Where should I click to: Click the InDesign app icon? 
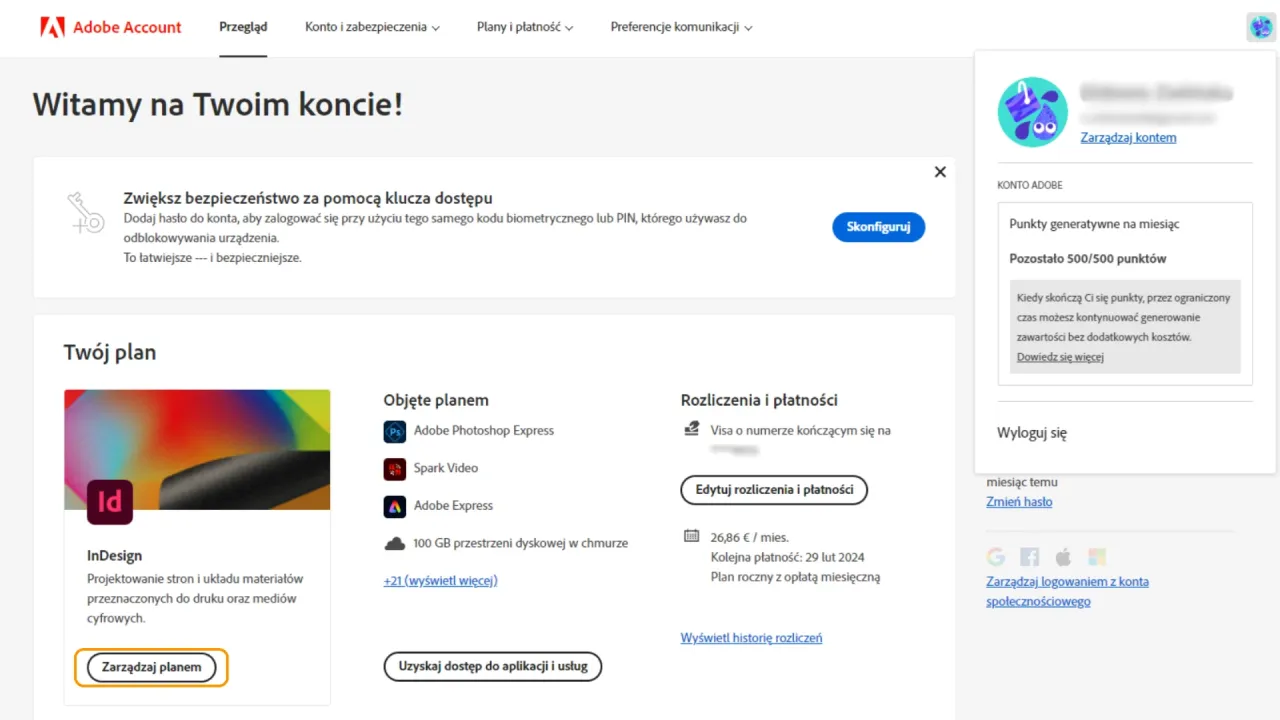coord(110,502)
